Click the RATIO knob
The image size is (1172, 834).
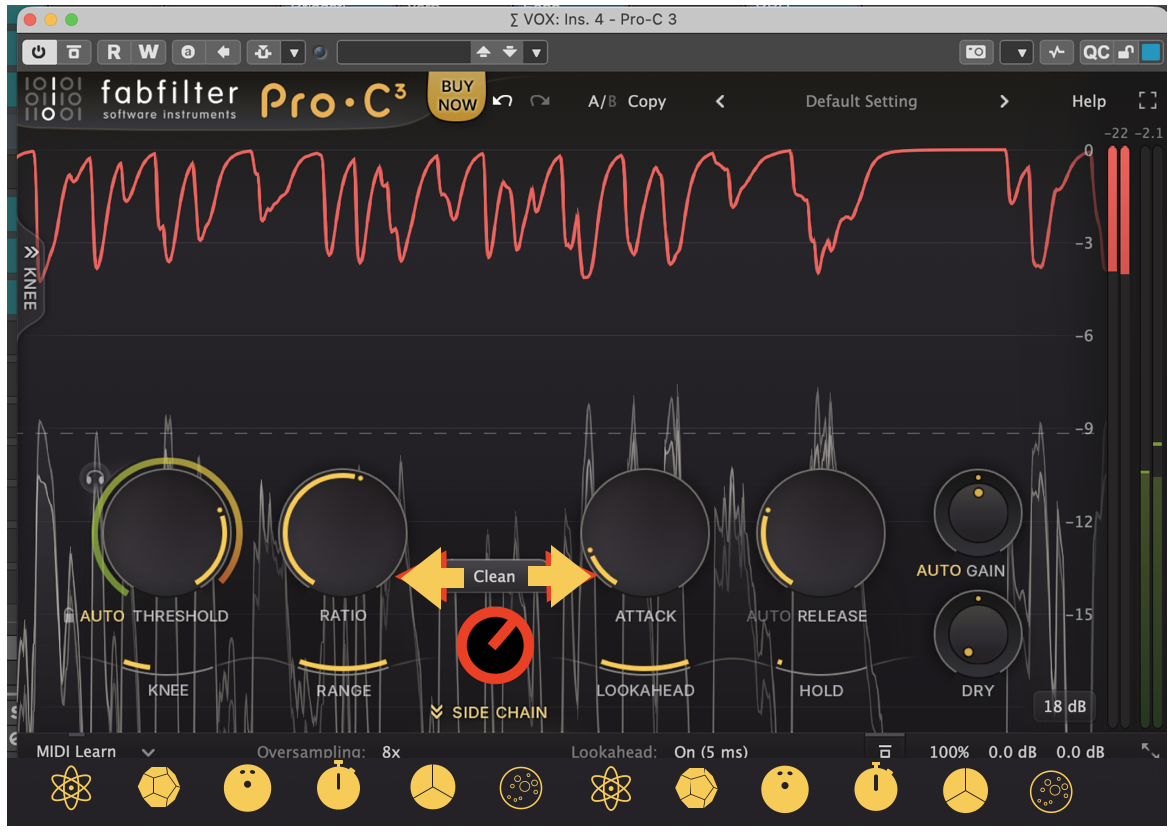point(344,532)
